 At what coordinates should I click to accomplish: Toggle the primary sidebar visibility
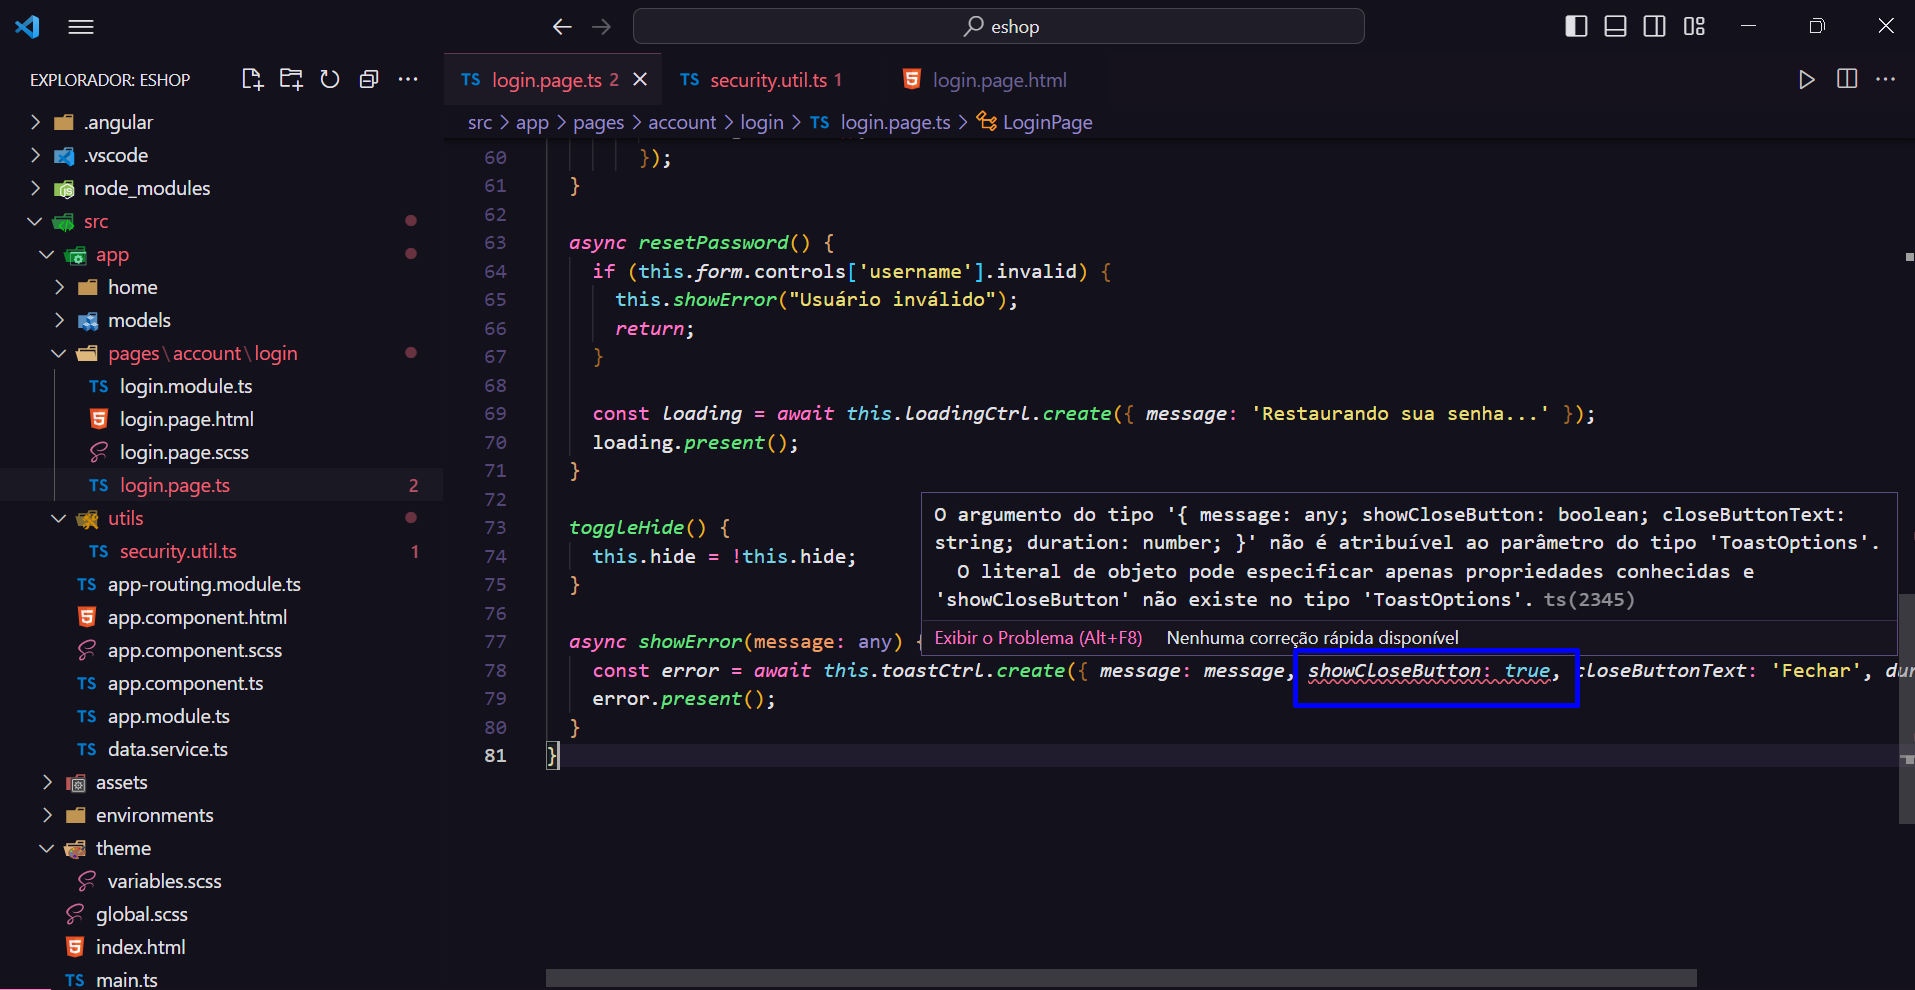(x=1576, y=26)
